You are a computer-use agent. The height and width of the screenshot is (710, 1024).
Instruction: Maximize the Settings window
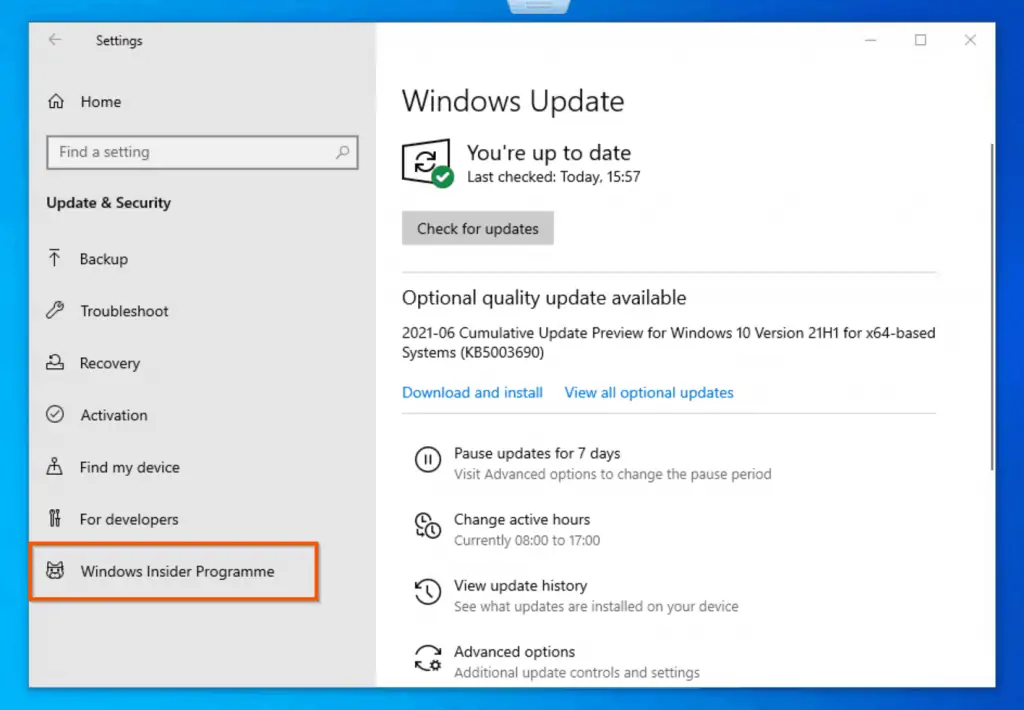[920, 40]
